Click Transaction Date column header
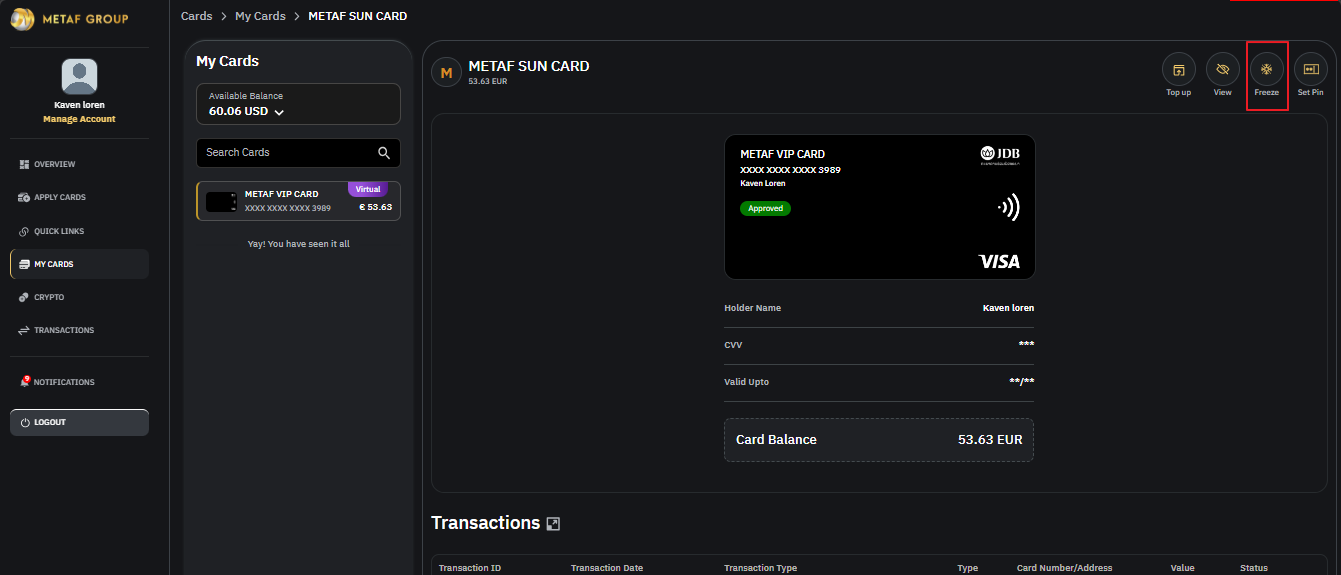This screenshot has height=575, width=1341. [607, 568]
